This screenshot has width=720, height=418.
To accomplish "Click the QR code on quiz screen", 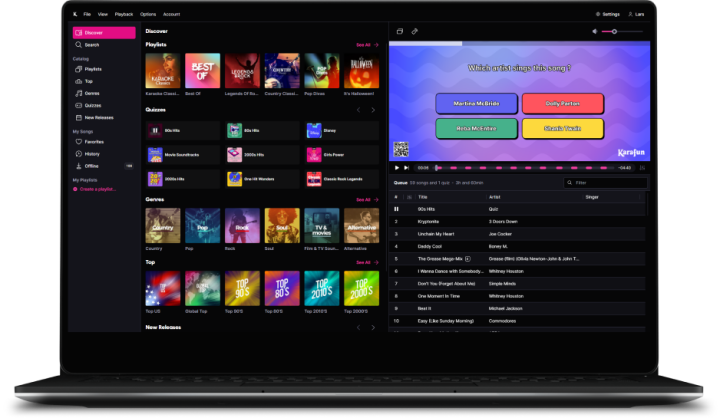I will click(x=401, y=149).
